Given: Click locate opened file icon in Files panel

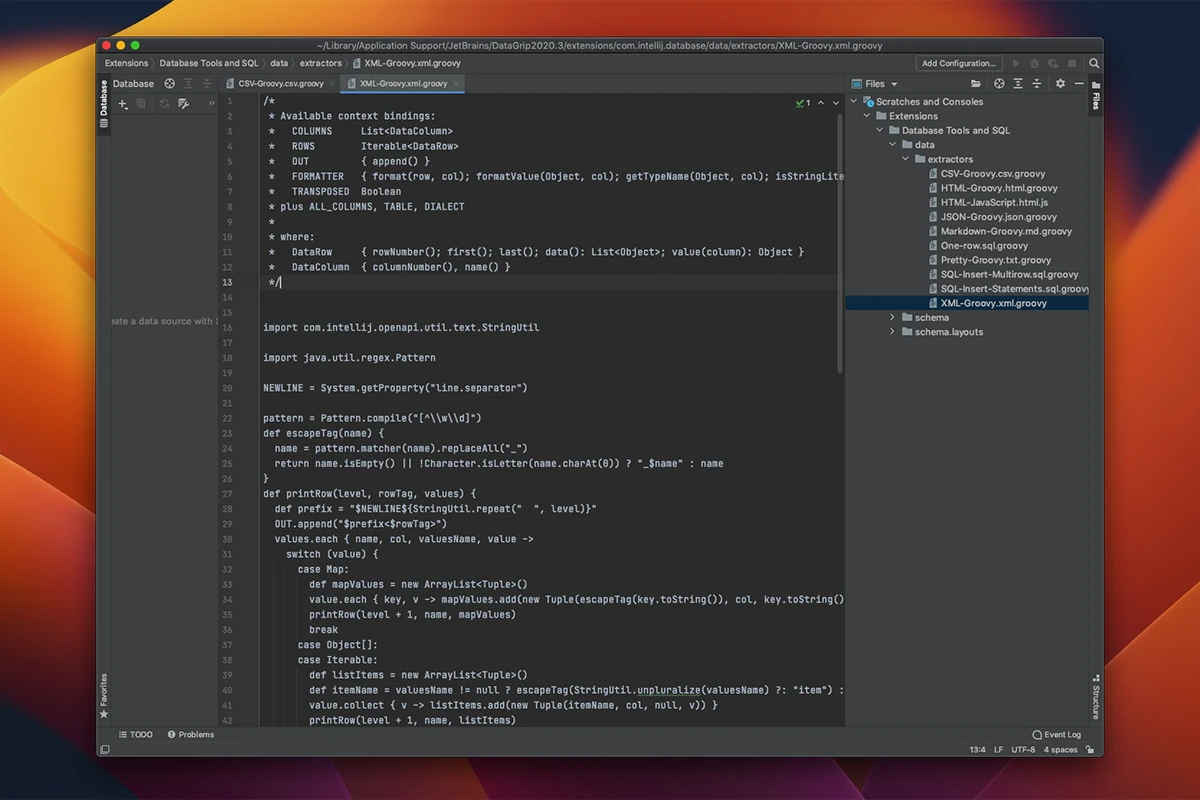Looking at the screenshot, I should pyautogui.click(x=998, y=84).
